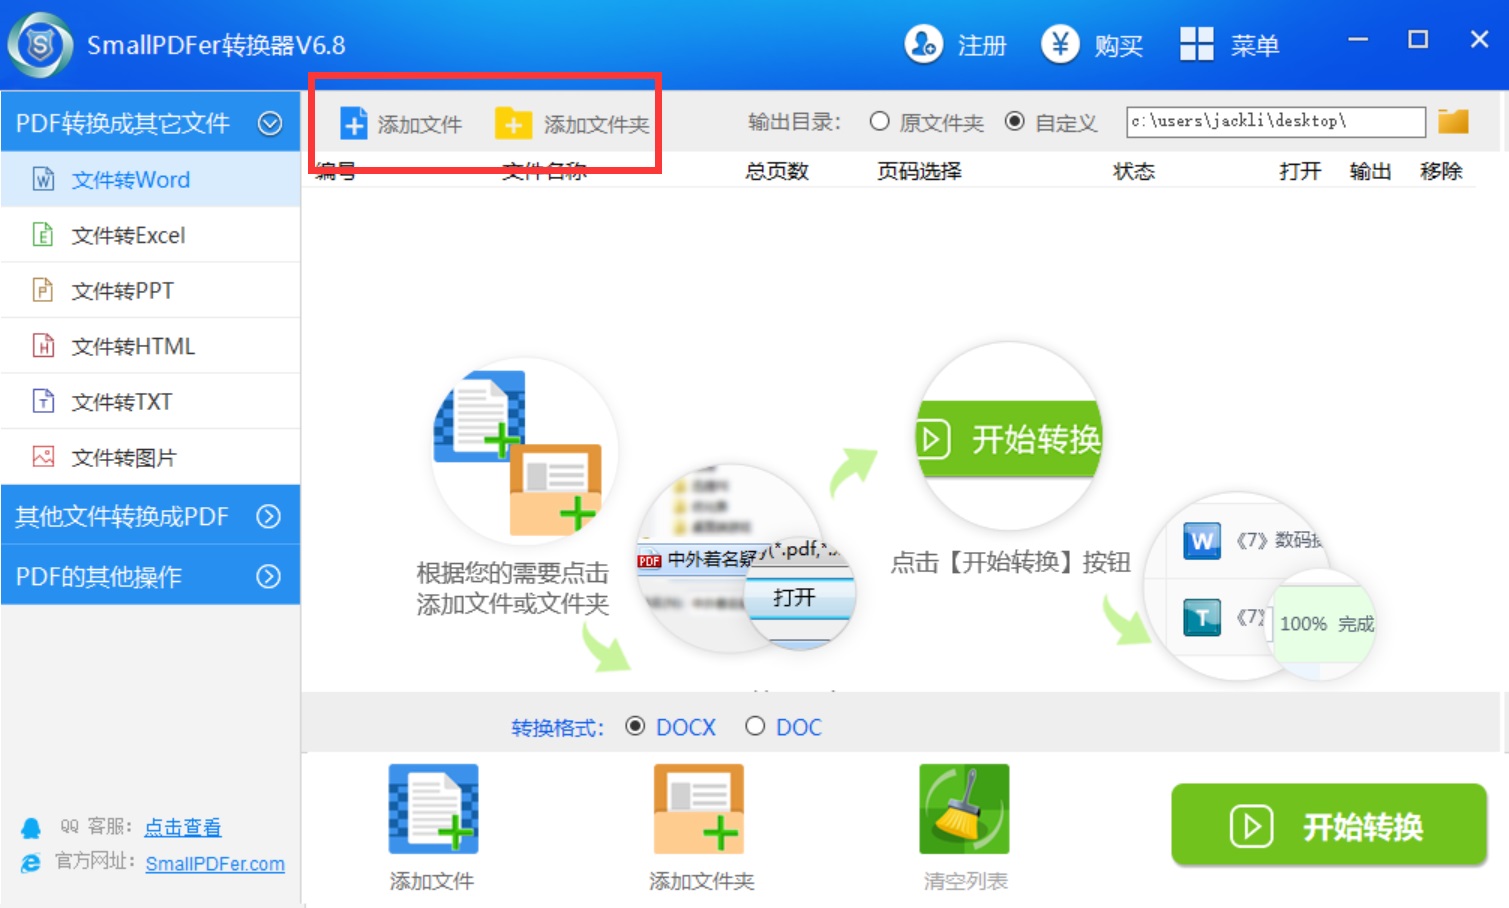The image size is (1509, 908).
Task: Click the 页码选择 column header
Action: (x=919, y=171)
